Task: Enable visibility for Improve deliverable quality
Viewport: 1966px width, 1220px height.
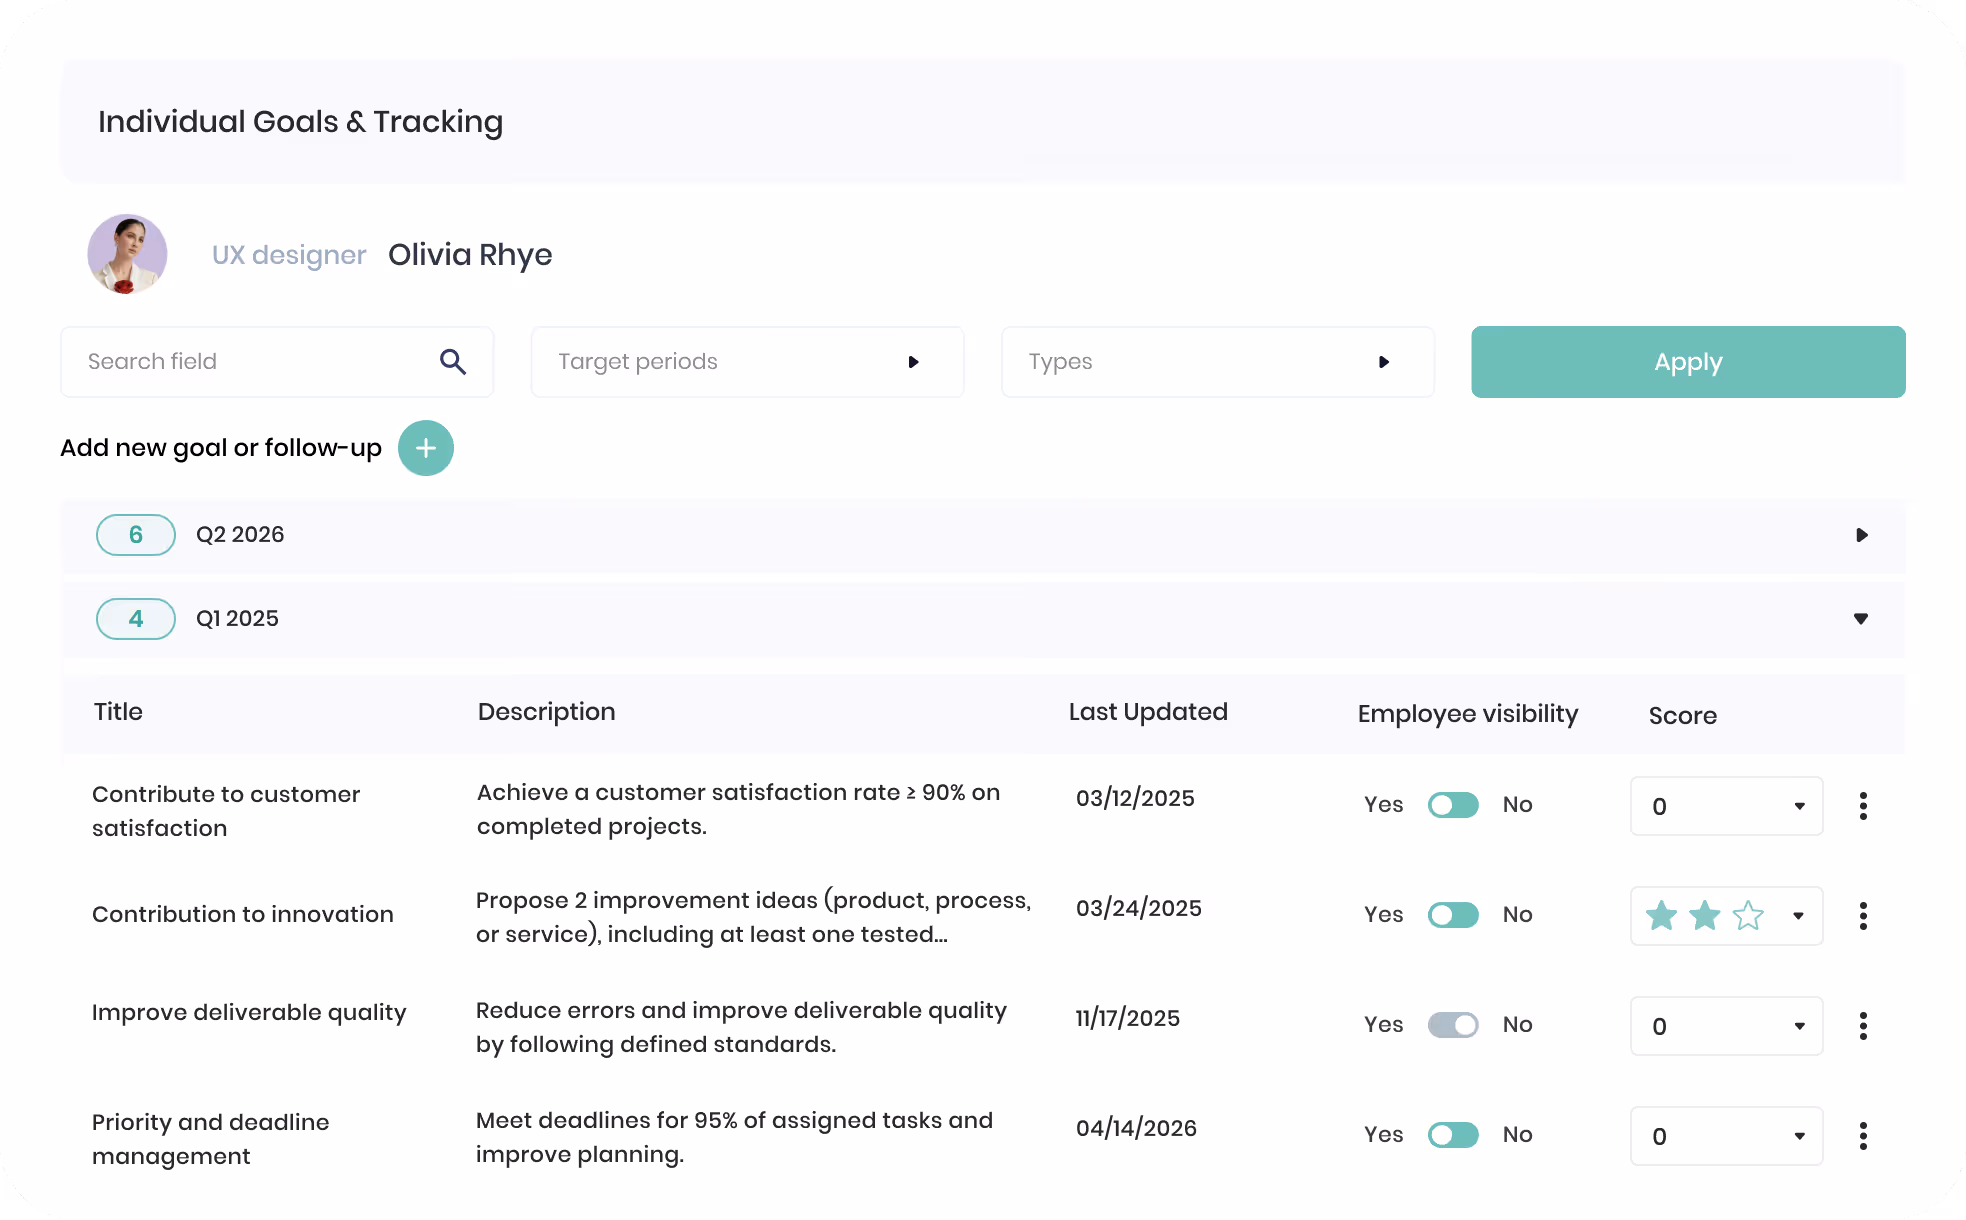Action: tap(1453, 1025)
